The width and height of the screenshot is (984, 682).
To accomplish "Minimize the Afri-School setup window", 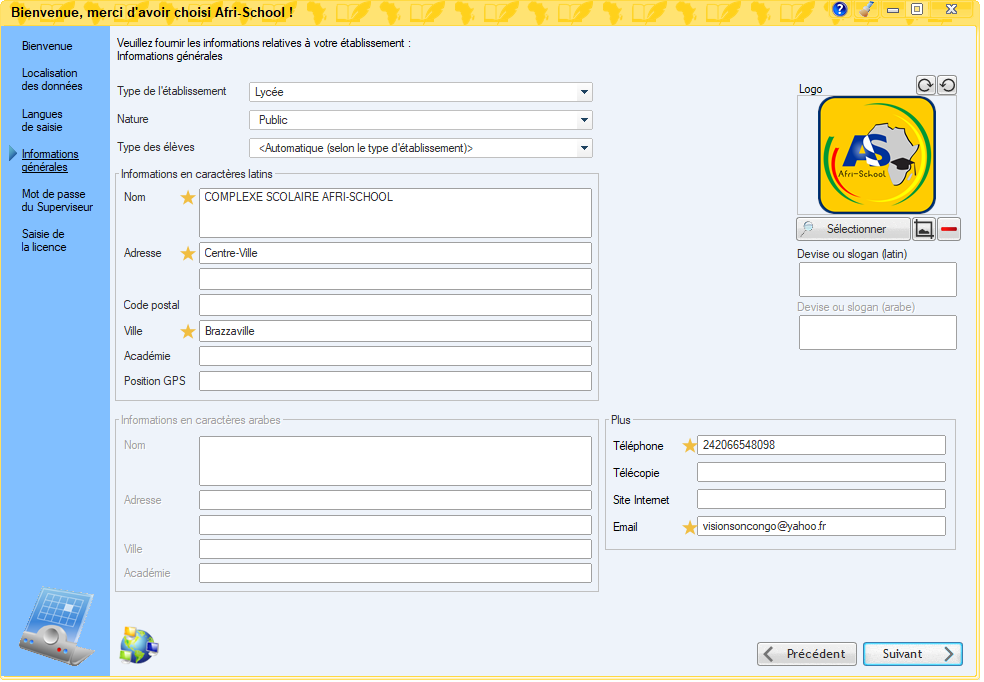I will [x=893, y=9].
